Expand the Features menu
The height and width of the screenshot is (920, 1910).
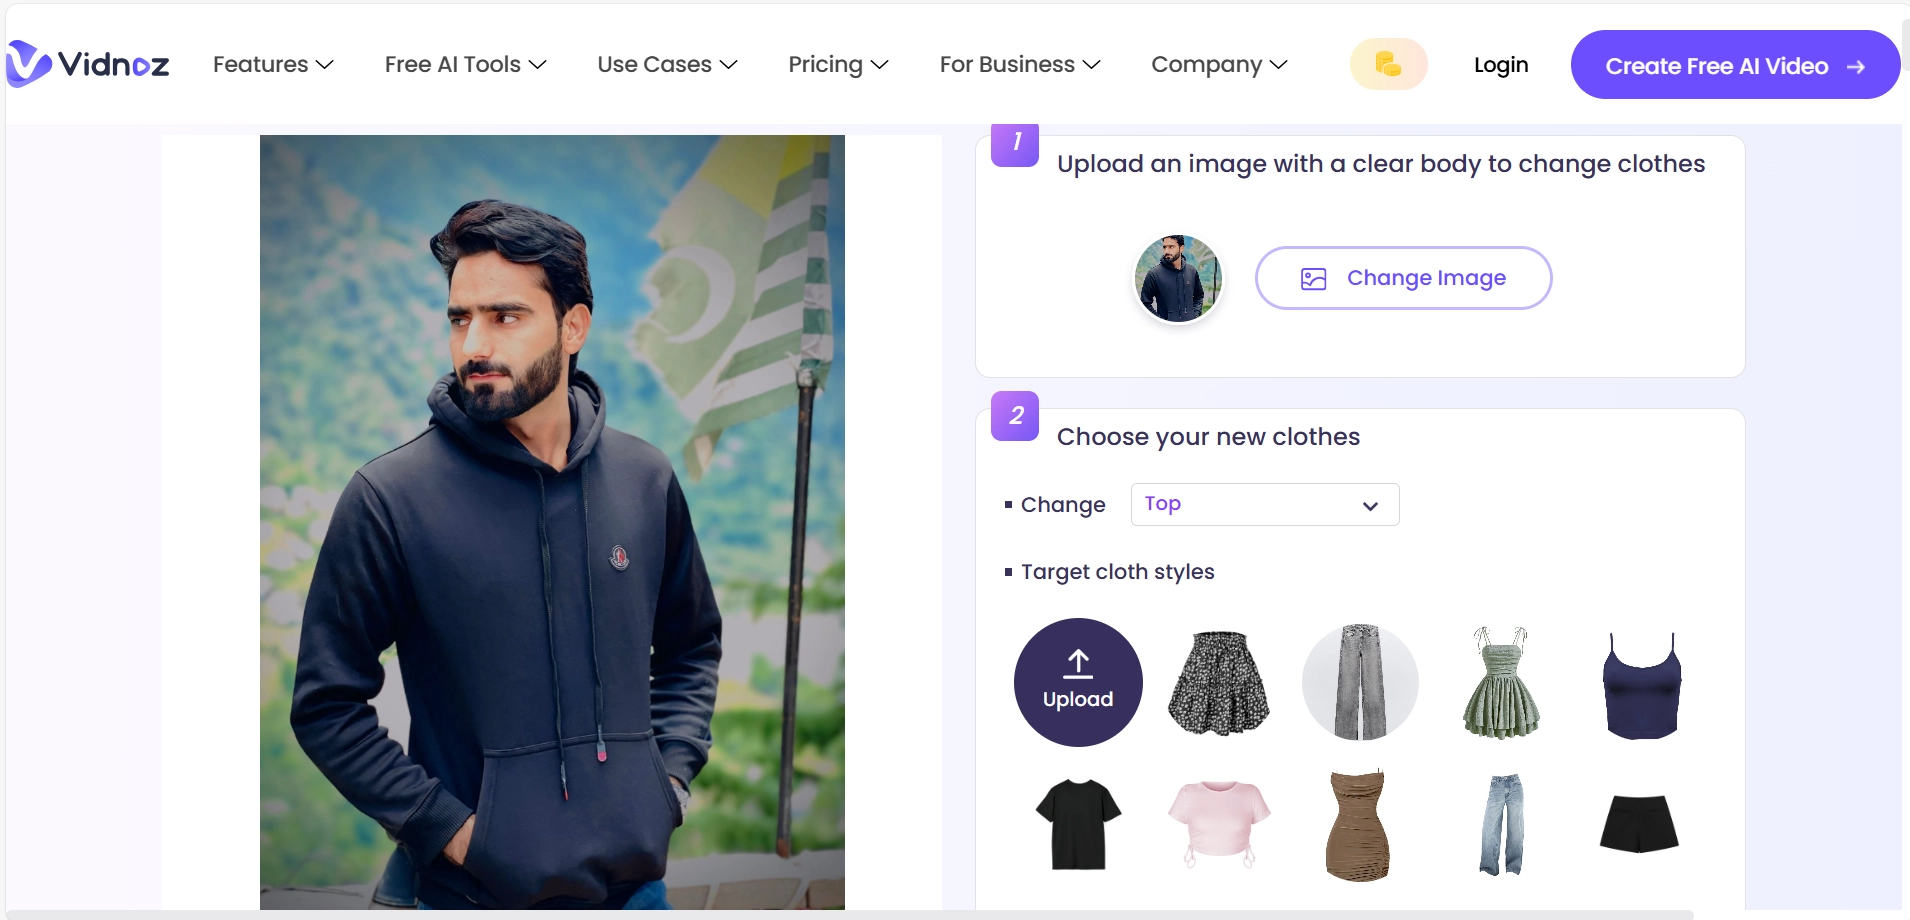(x=272, y=64)
